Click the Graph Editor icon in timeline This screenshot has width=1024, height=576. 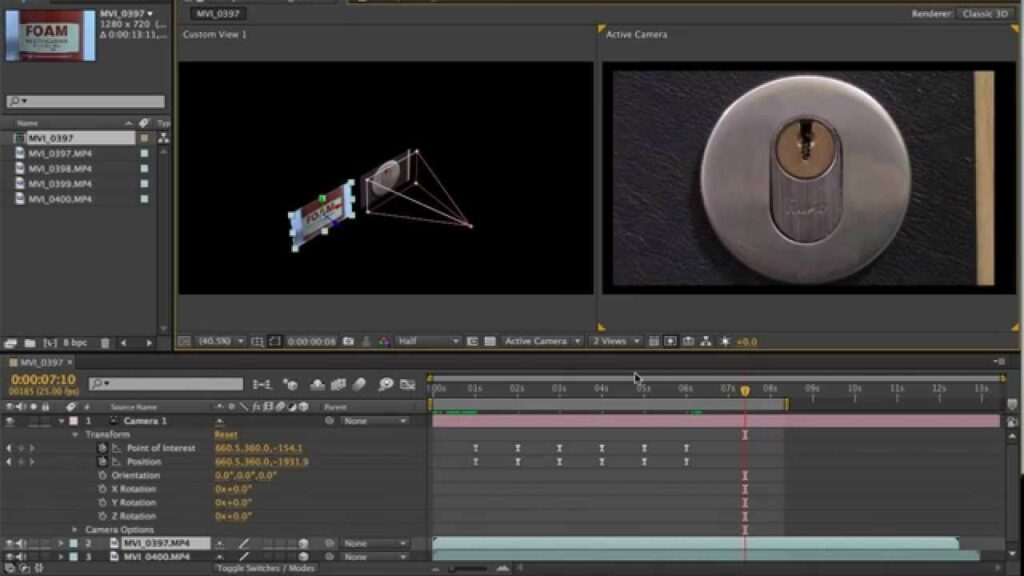pyautogui.click(x=408, y=384)
